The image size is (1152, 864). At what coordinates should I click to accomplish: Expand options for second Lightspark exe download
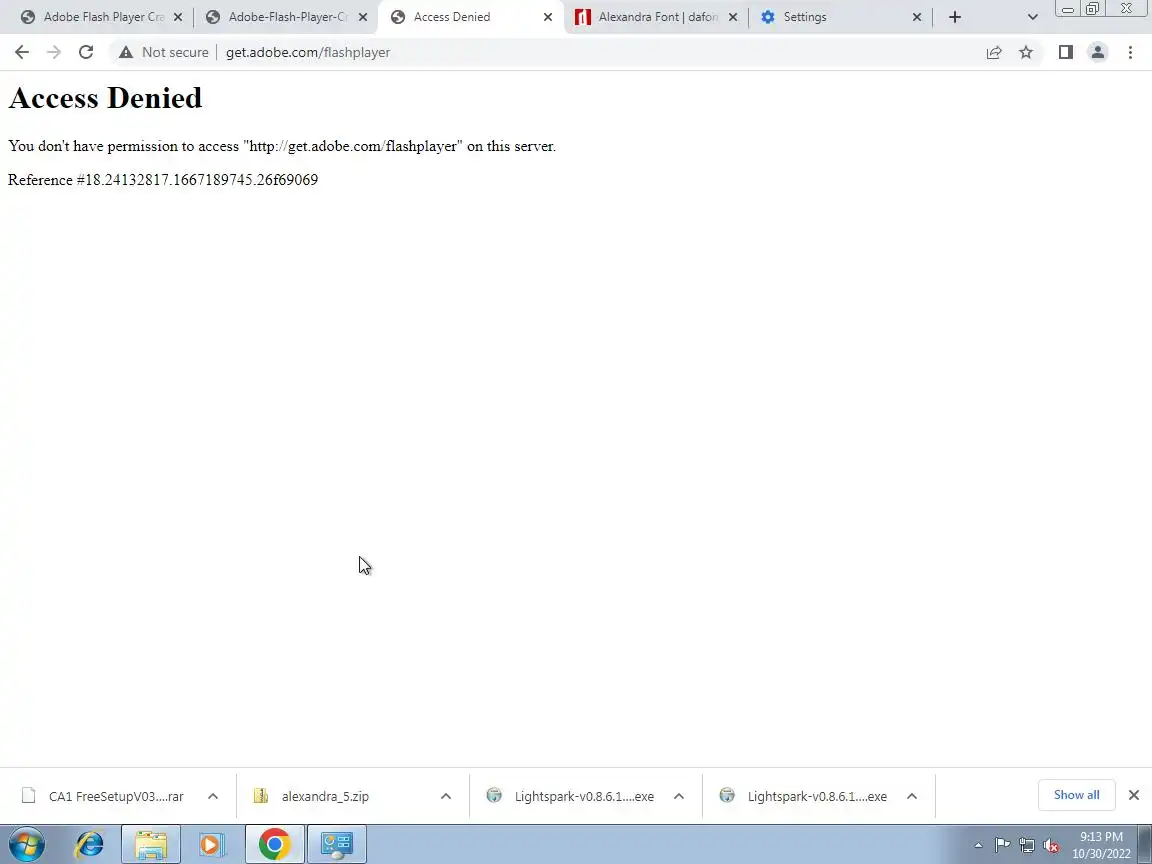(912, 796)
